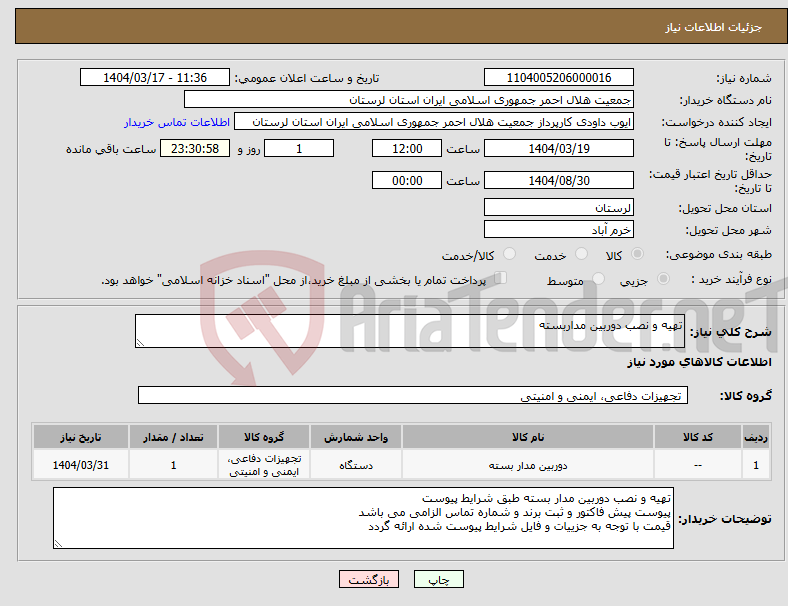Screen dimensions: 788x606
Task: Click the response time field 12:00
Action: point(407,148)
